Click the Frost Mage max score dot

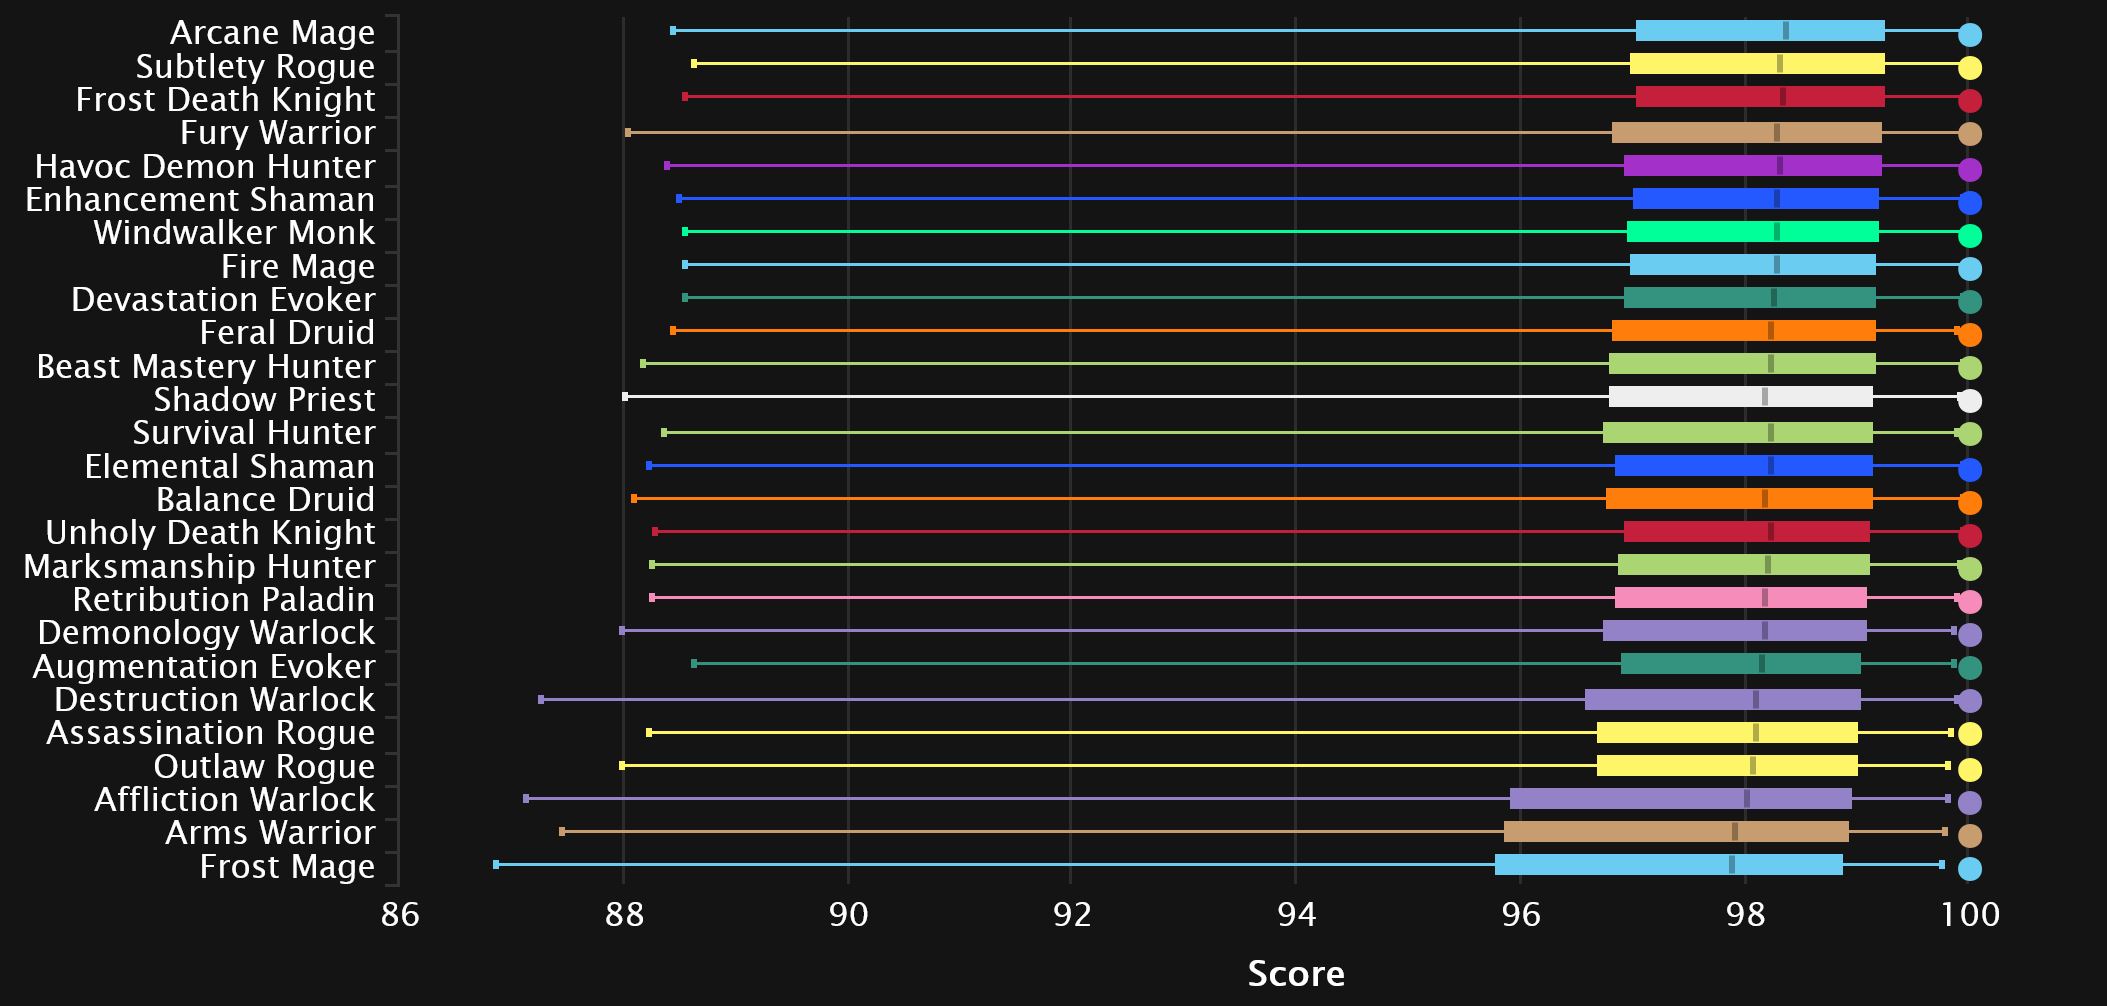(x=1969, y=869)
